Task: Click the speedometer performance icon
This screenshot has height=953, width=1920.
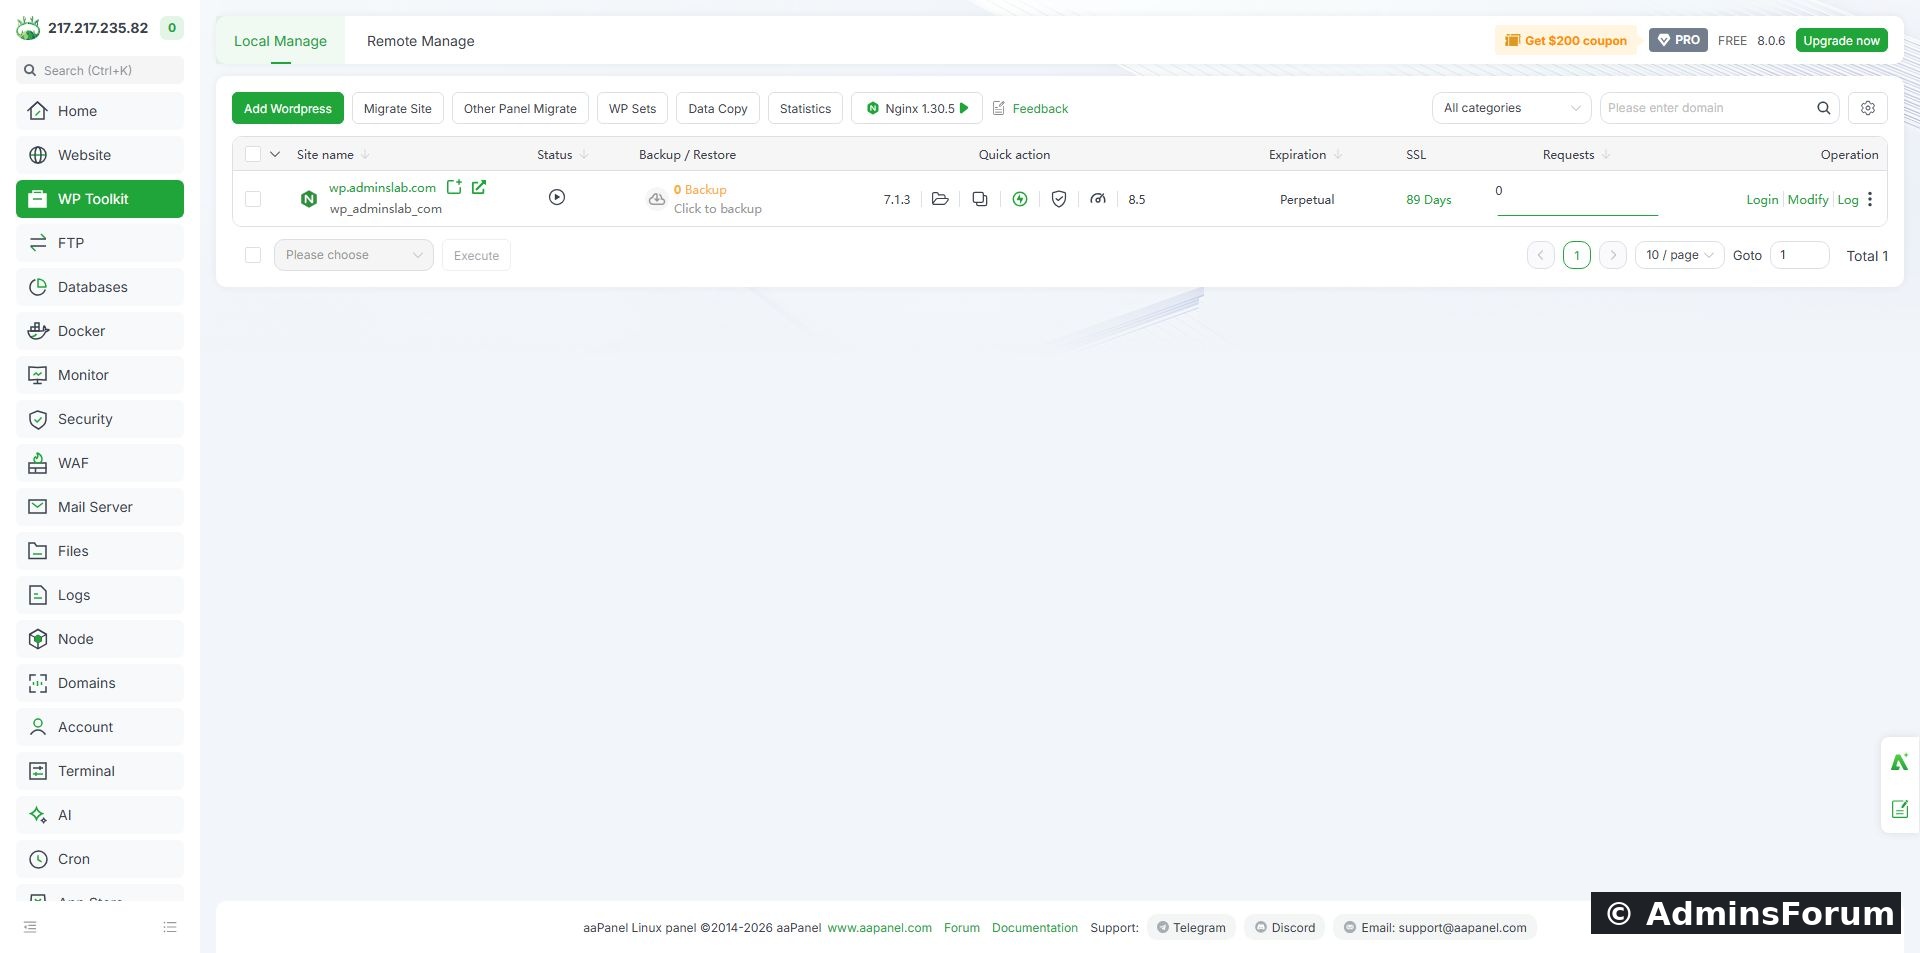Action: (x=1098, y=199)
